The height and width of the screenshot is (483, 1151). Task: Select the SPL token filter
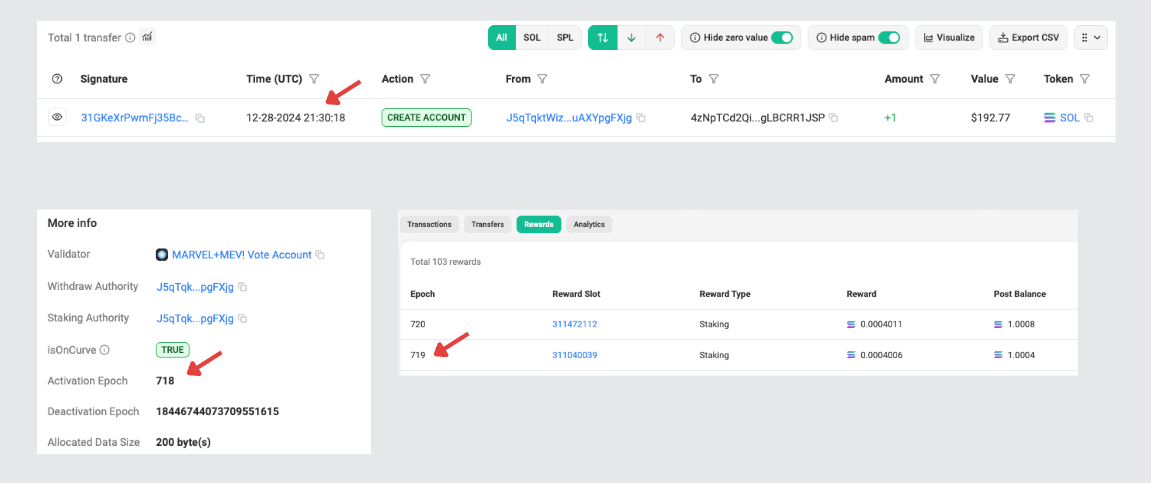point(565,37)
